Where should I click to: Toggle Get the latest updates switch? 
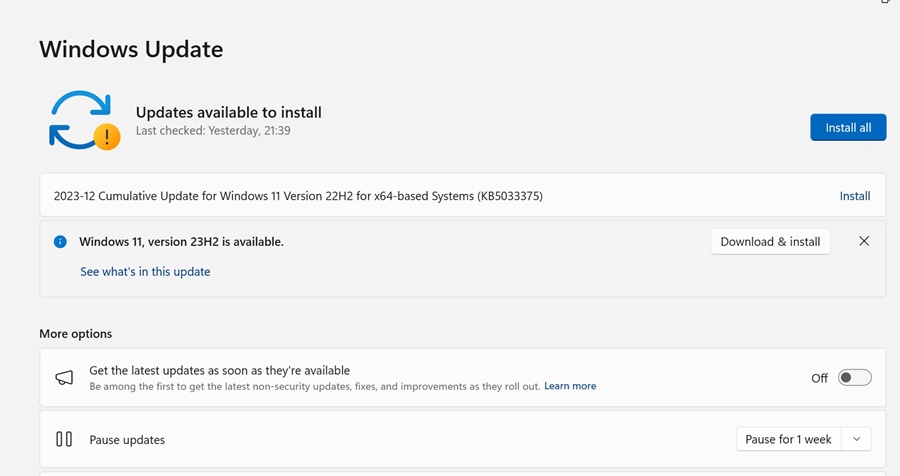(x=855, y=378)
